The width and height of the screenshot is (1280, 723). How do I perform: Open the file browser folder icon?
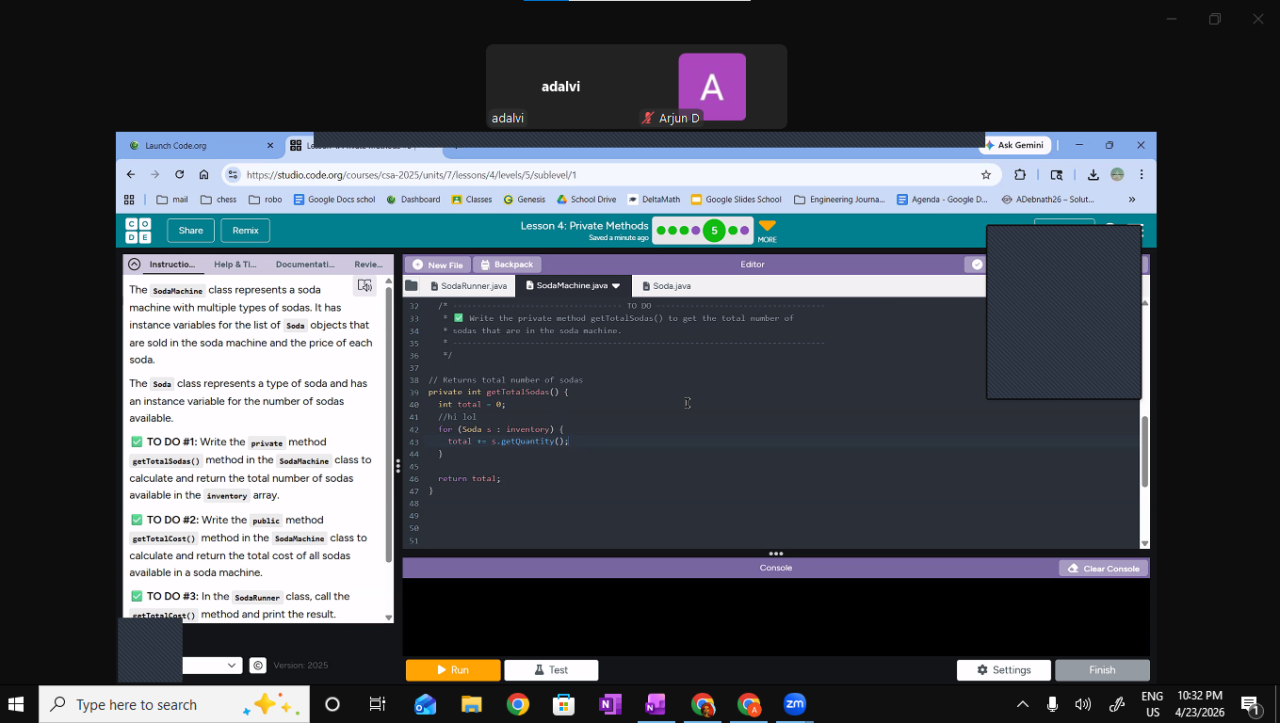coord(411,286)
